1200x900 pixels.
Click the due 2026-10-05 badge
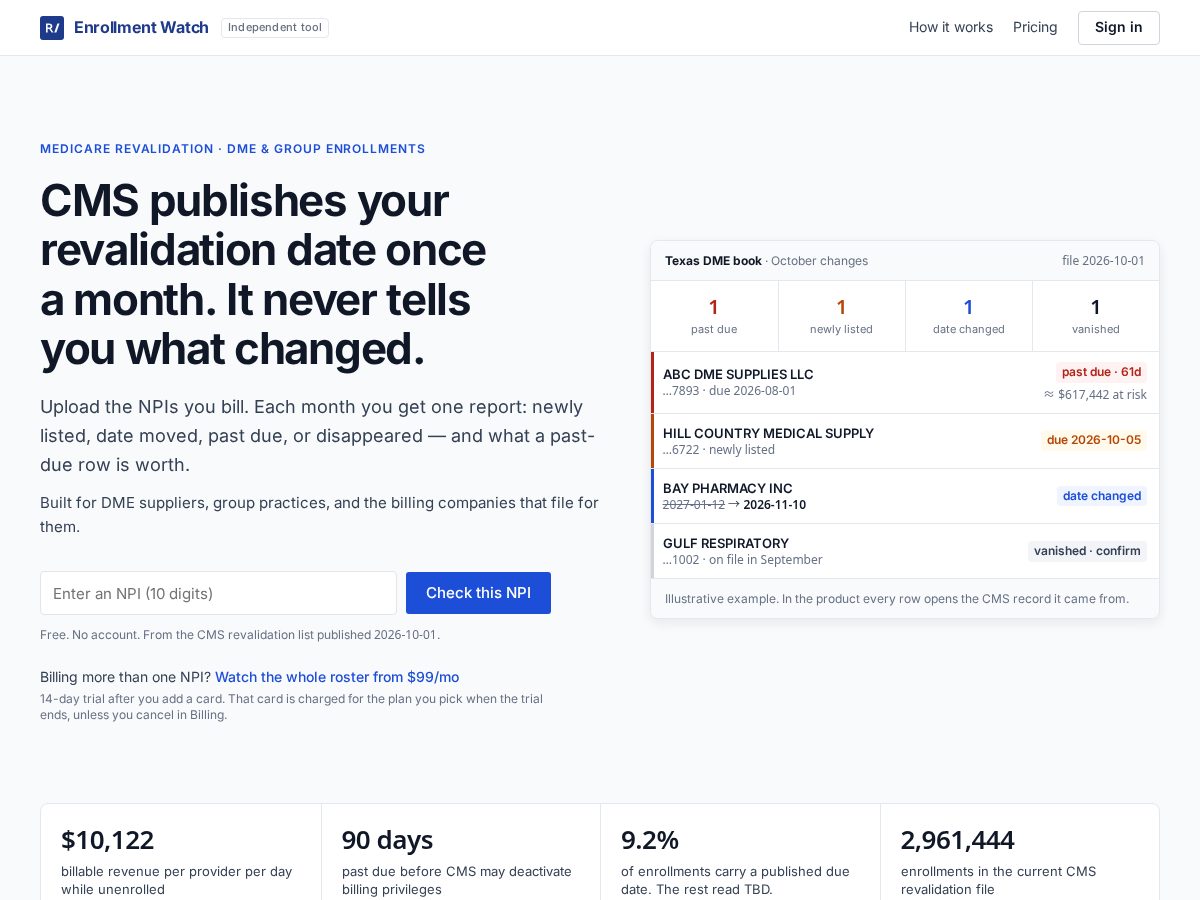pyautogui.click(x=1094, y=440)
